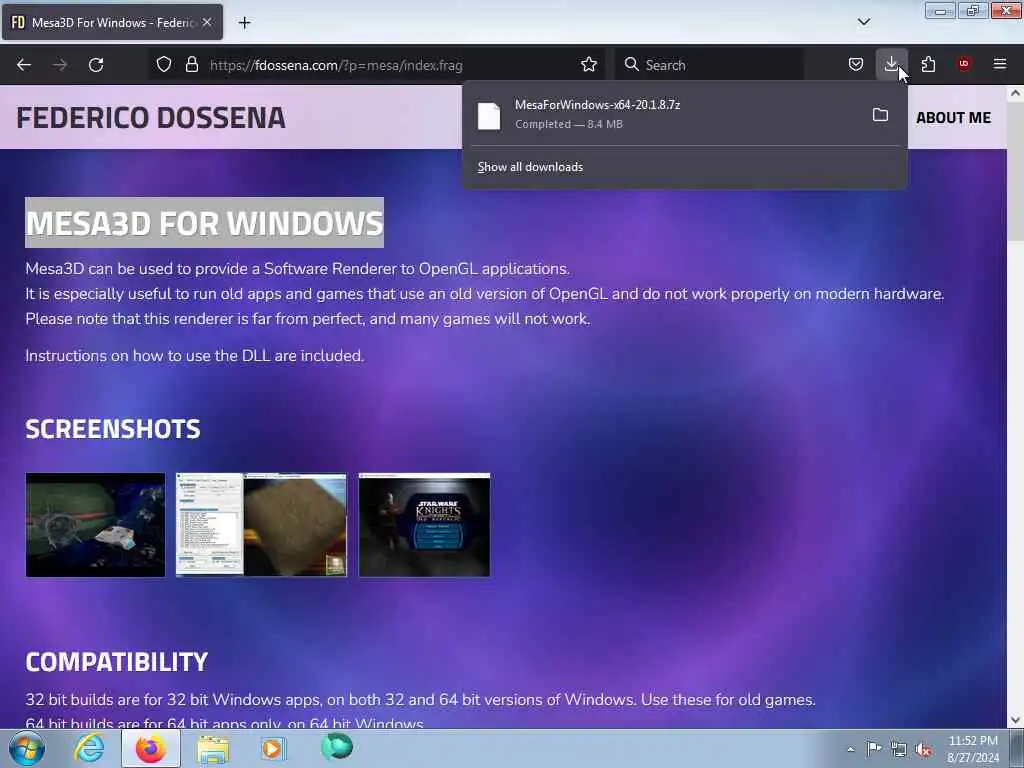The height and width of the screenshot is (768, 1024).
Task: Open the Star Wars Knights screenshot
Action: point(424,525)
